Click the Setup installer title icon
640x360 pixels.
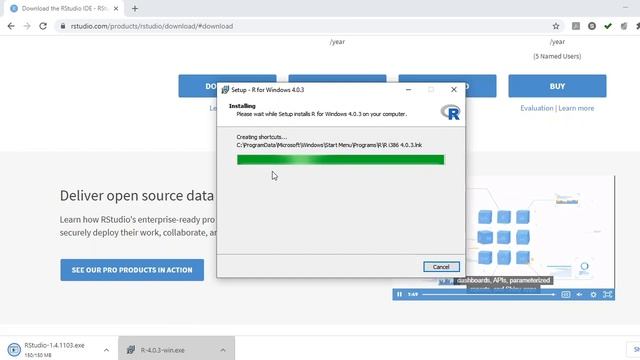point(225,90)
